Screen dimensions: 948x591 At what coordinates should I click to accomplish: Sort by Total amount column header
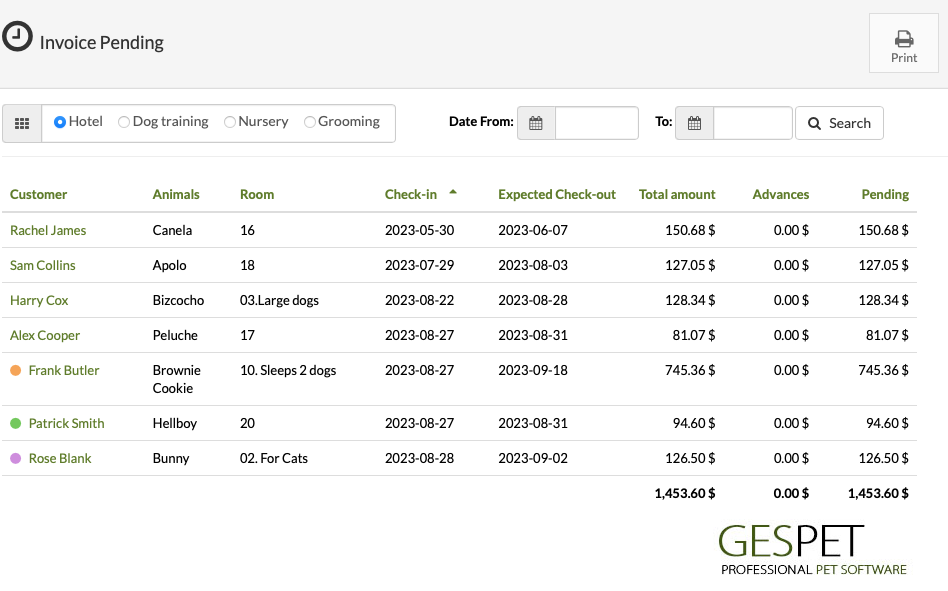coord(677,195)
